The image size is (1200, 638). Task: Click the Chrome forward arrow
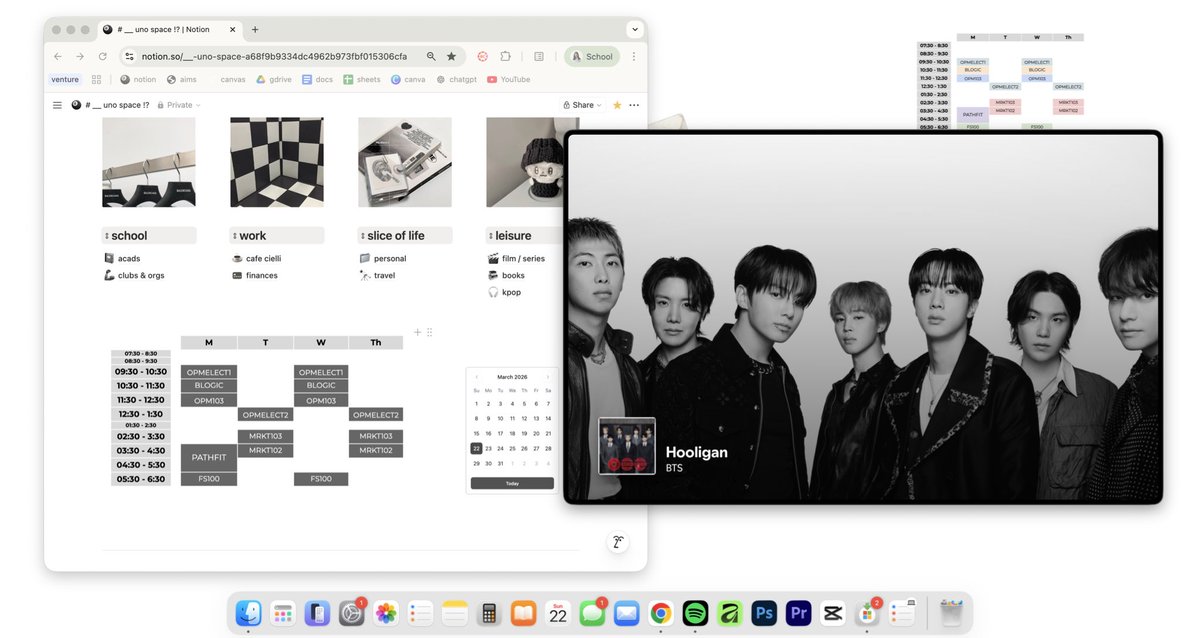coord(80,57)
